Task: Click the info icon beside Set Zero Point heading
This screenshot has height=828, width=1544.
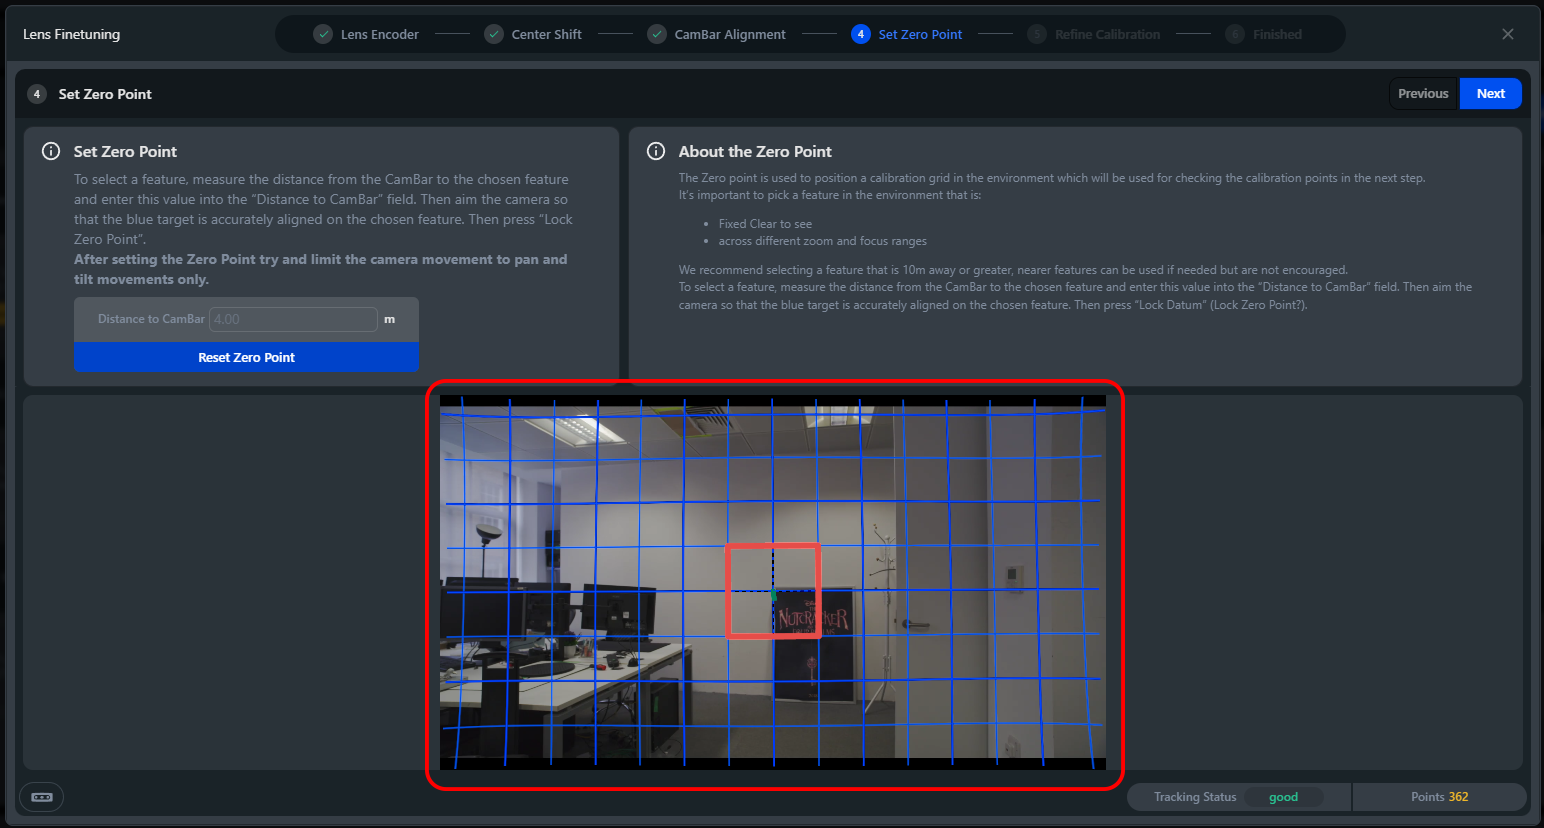Action: pos(51,151)
